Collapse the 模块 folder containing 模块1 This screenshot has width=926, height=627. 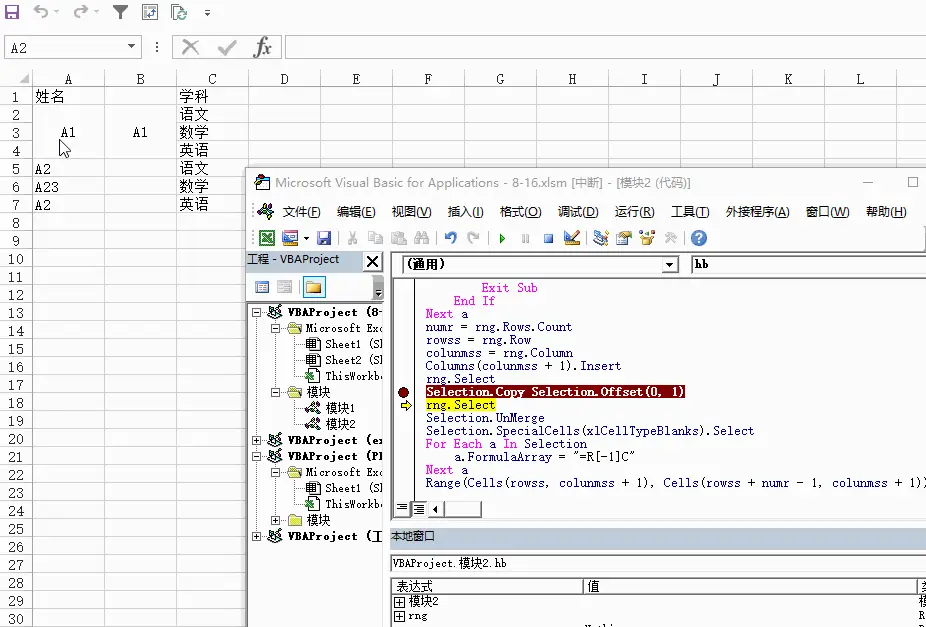click(276, 392)
